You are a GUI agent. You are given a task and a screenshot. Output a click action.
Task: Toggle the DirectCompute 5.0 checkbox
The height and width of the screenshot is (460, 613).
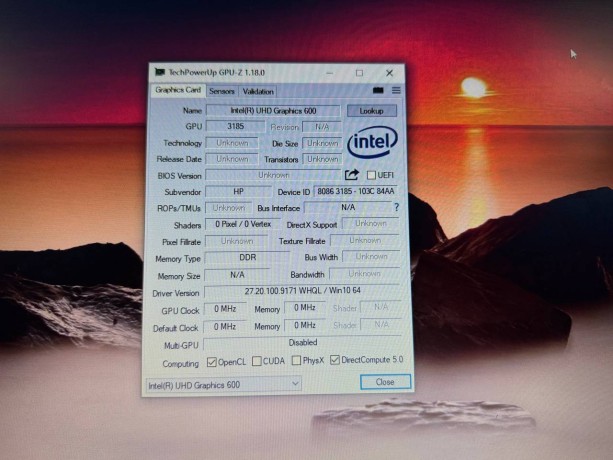[x=335, y=360]
